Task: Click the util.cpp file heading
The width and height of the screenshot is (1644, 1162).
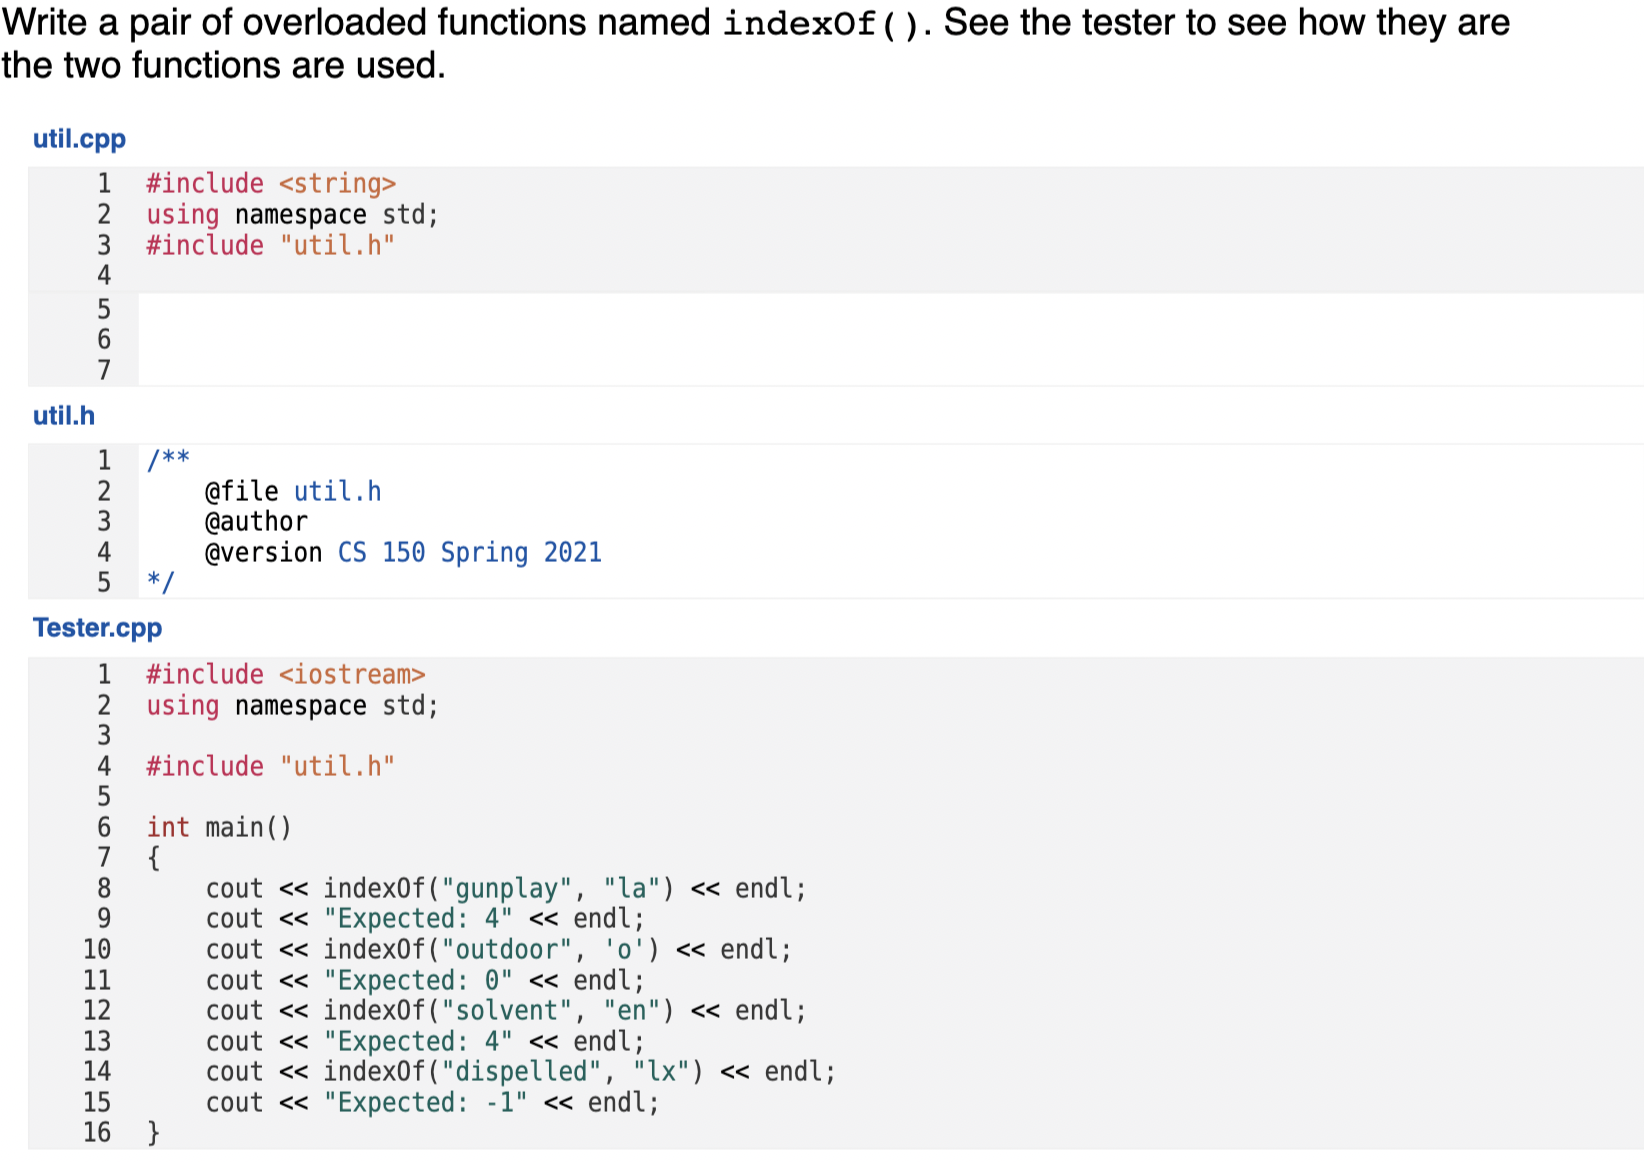Action: (x=79, y=139)
